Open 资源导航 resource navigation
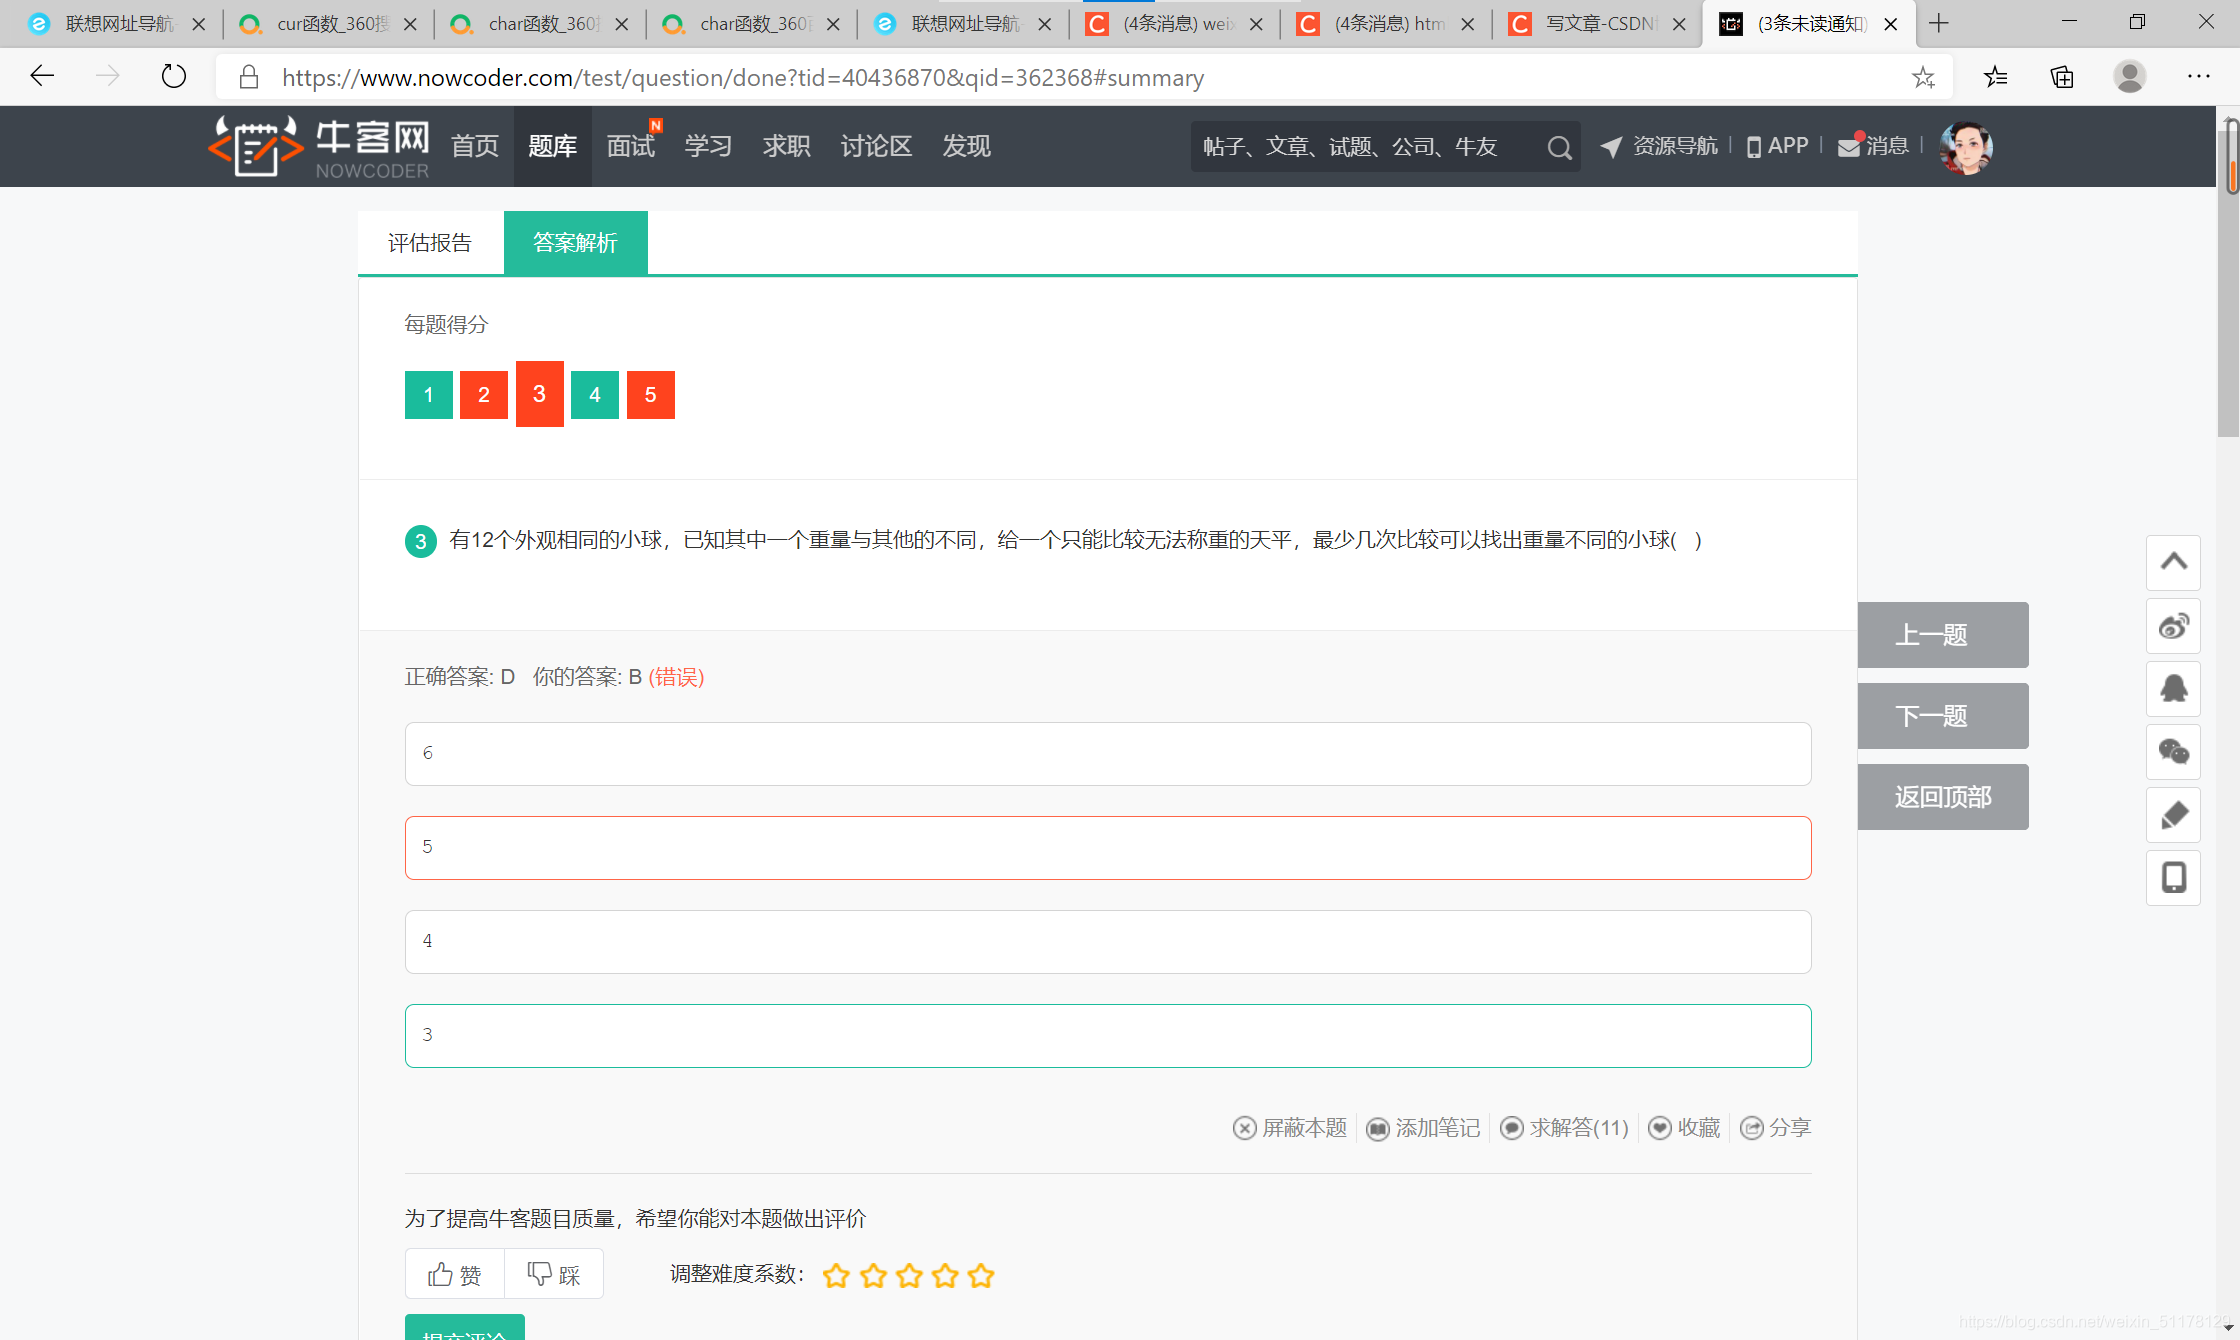2240x1340 pixels. pyautogui.click(x=1659, y=146)
